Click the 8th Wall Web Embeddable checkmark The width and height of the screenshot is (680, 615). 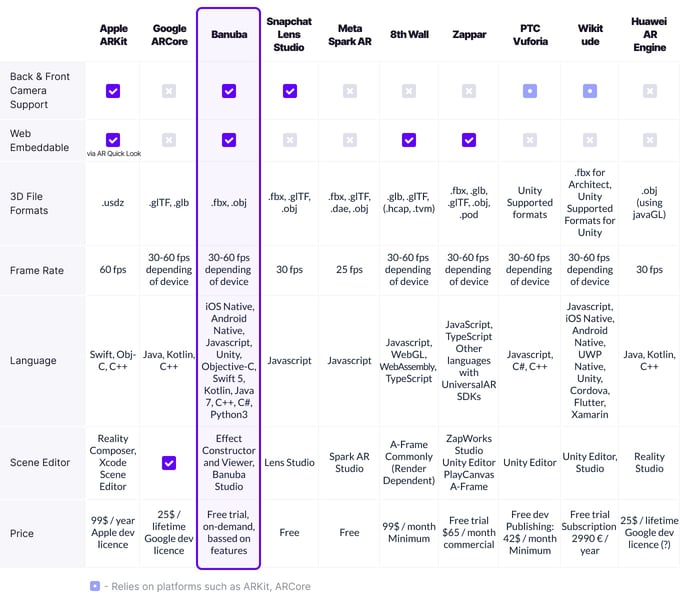[x=408, y=140]
